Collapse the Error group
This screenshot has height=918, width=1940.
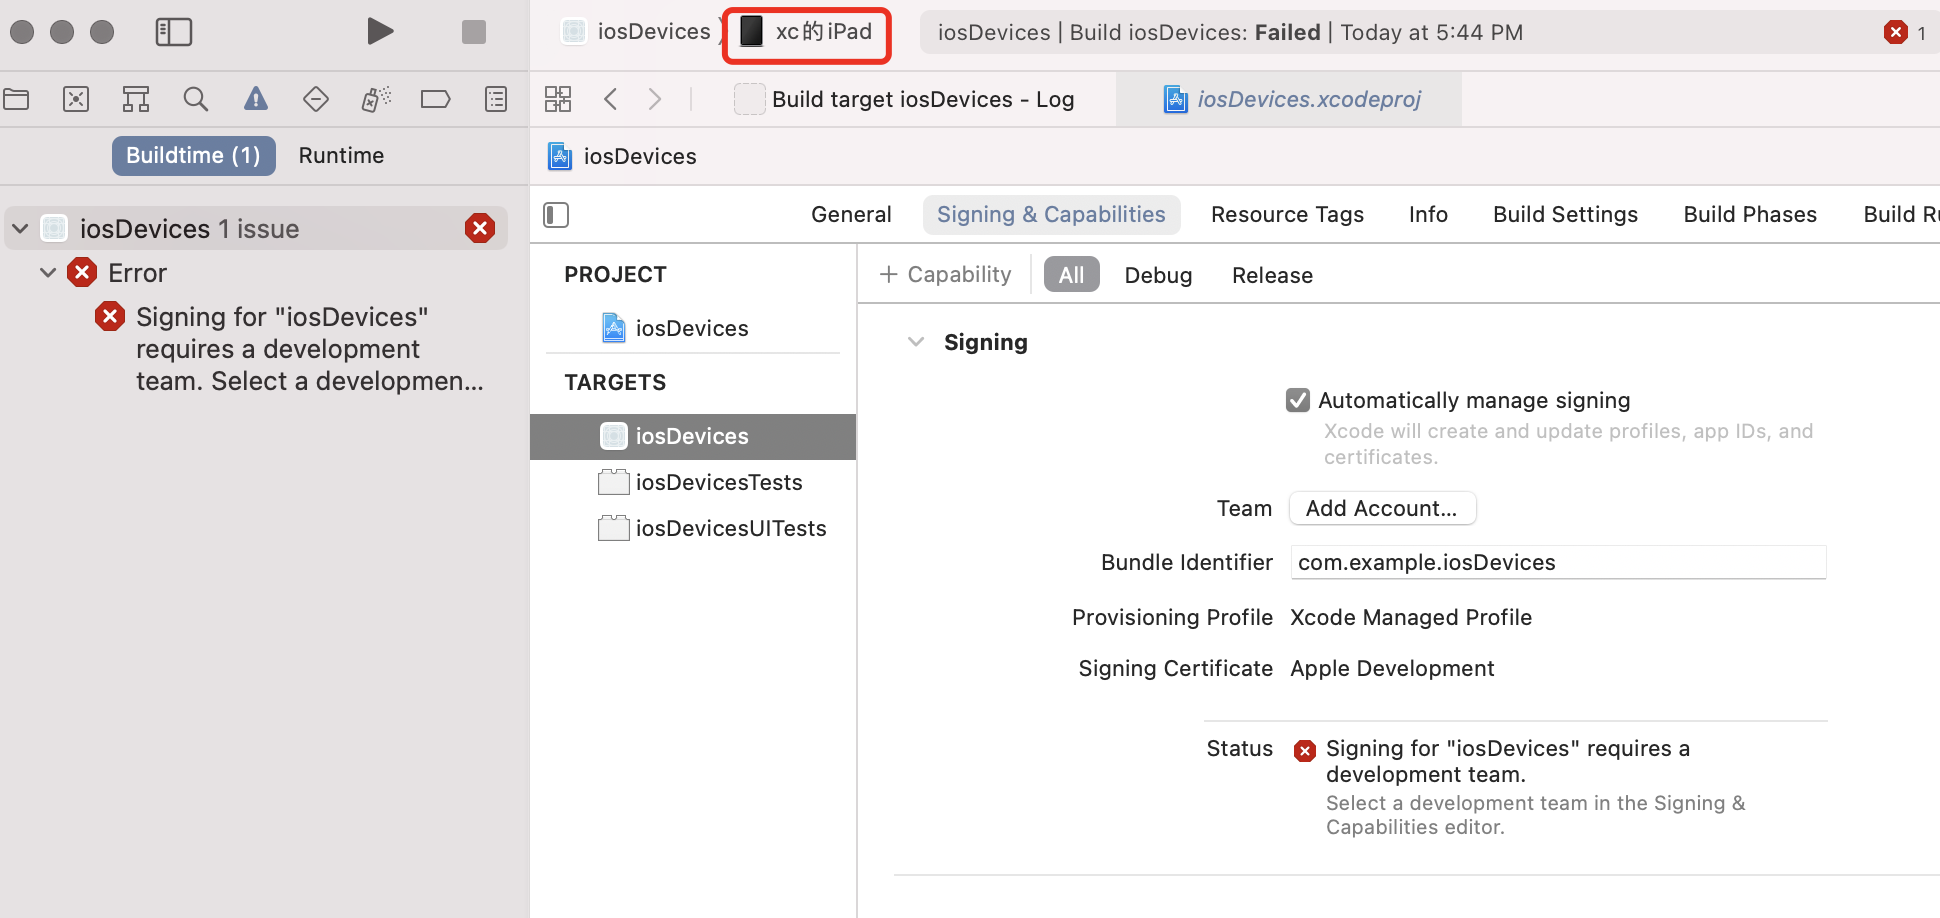(x=47, y=273)
